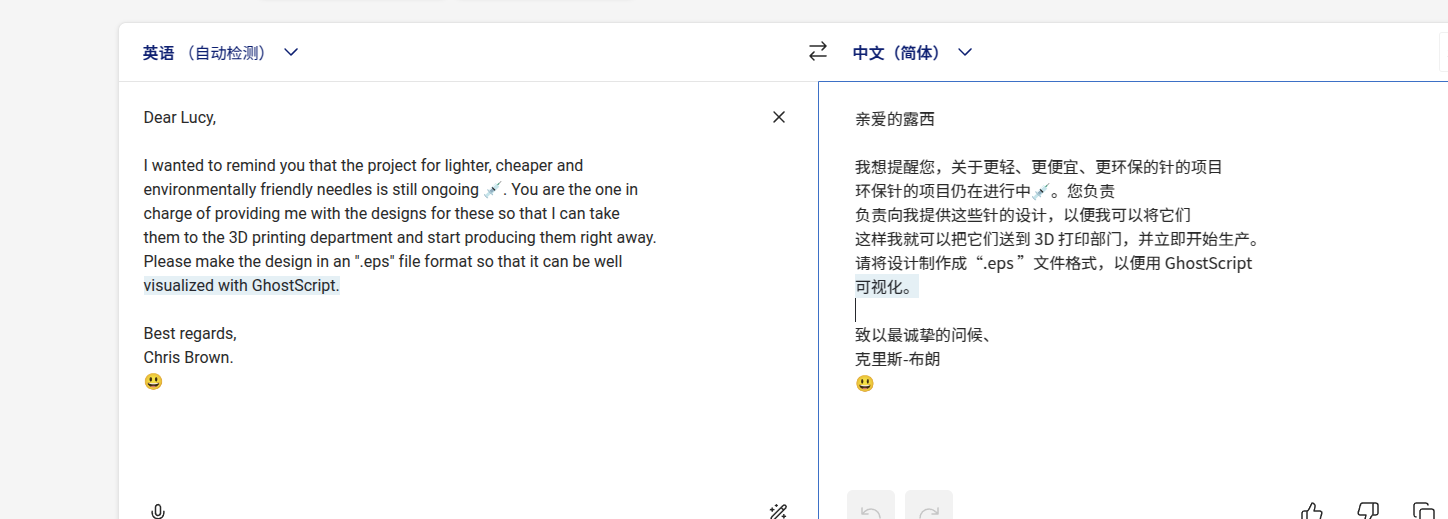Select the "克里斯-布朗" line in translation
1448x519 pixels.
897,359
